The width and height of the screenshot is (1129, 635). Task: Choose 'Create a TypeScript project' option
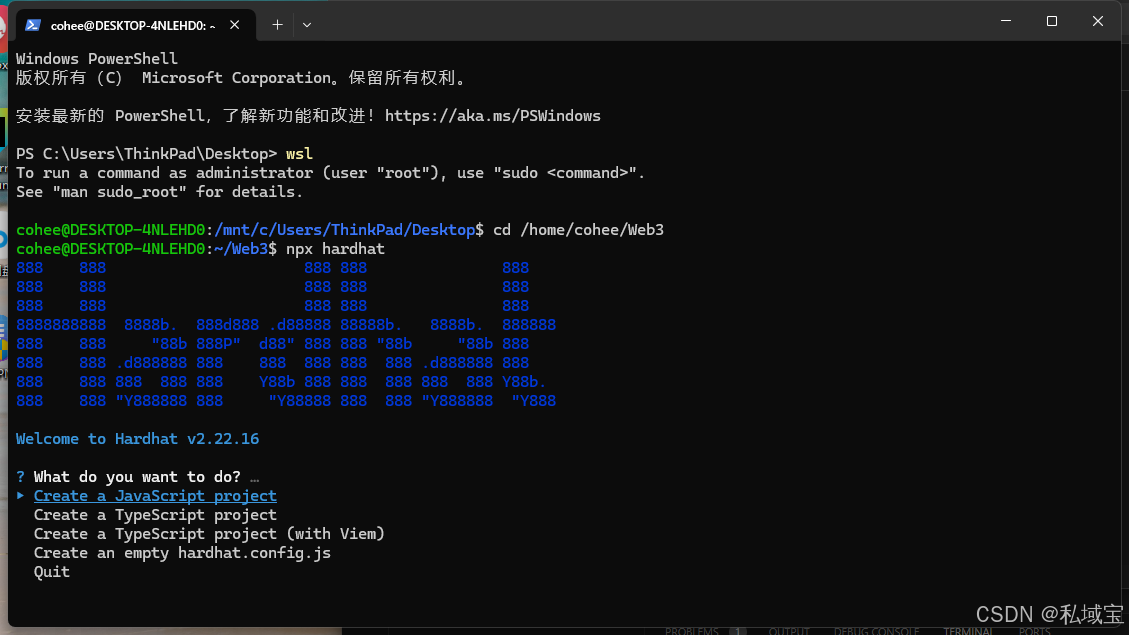point(154,514)
